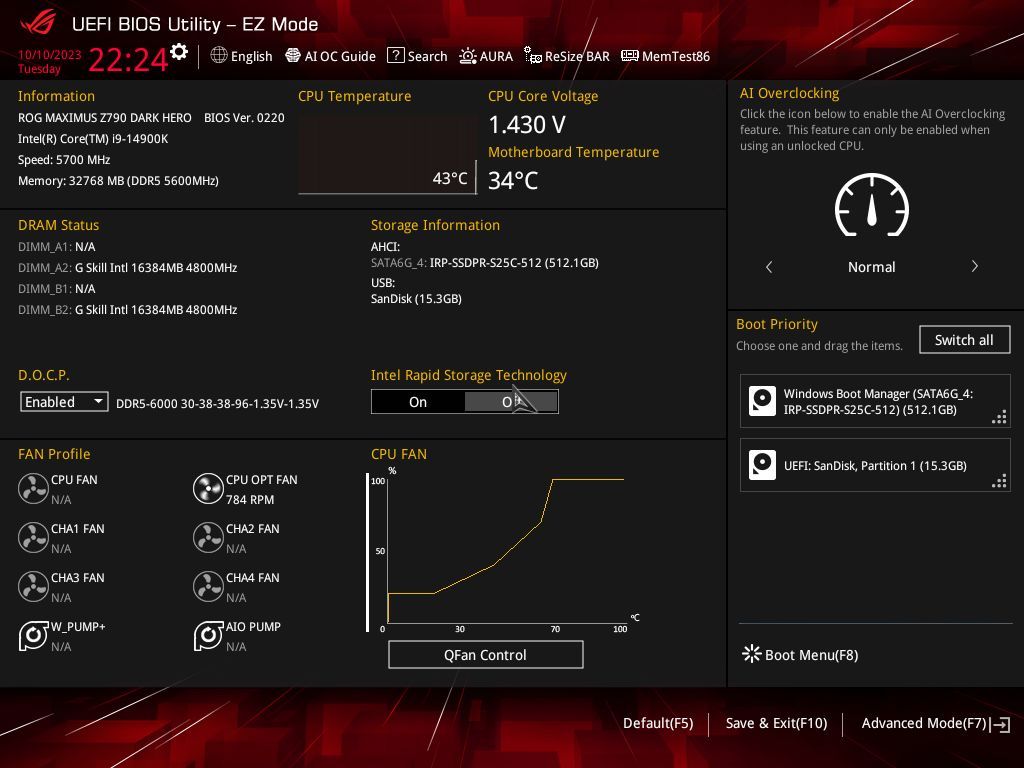Turn Intel Rapid Storage Technology Off

tap(511, 402)
